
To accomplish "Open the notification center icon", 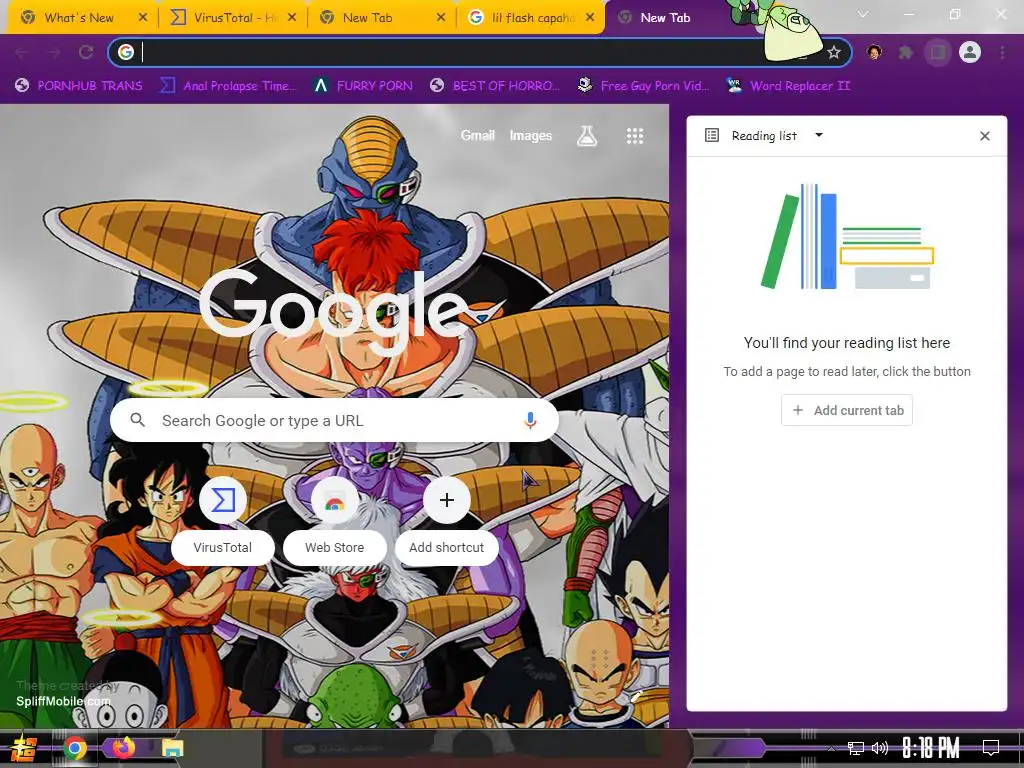I will pyautogui.click(x=991, y=748).
